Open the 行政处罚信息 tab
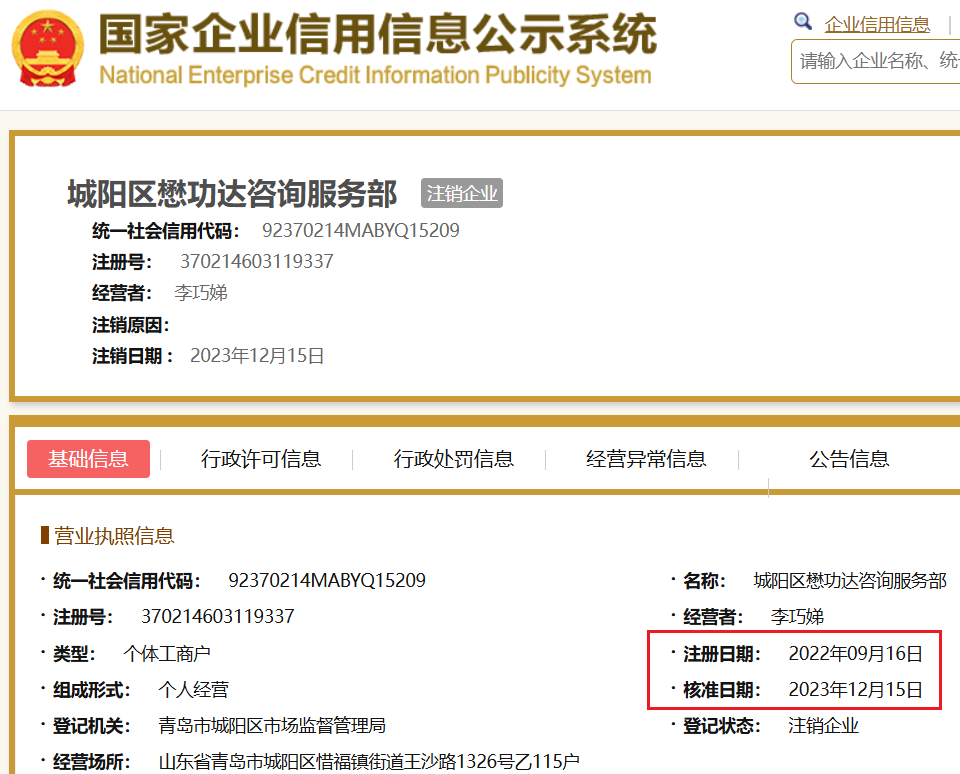Viewport: 960px width, 774px height. pos(454,459)
